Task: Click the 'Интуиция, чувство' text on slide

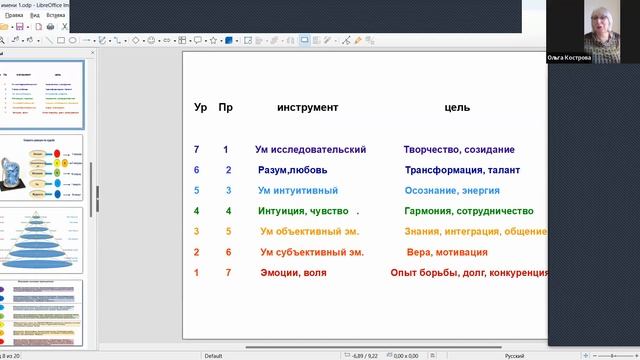Action: click(x=303, y=211)
